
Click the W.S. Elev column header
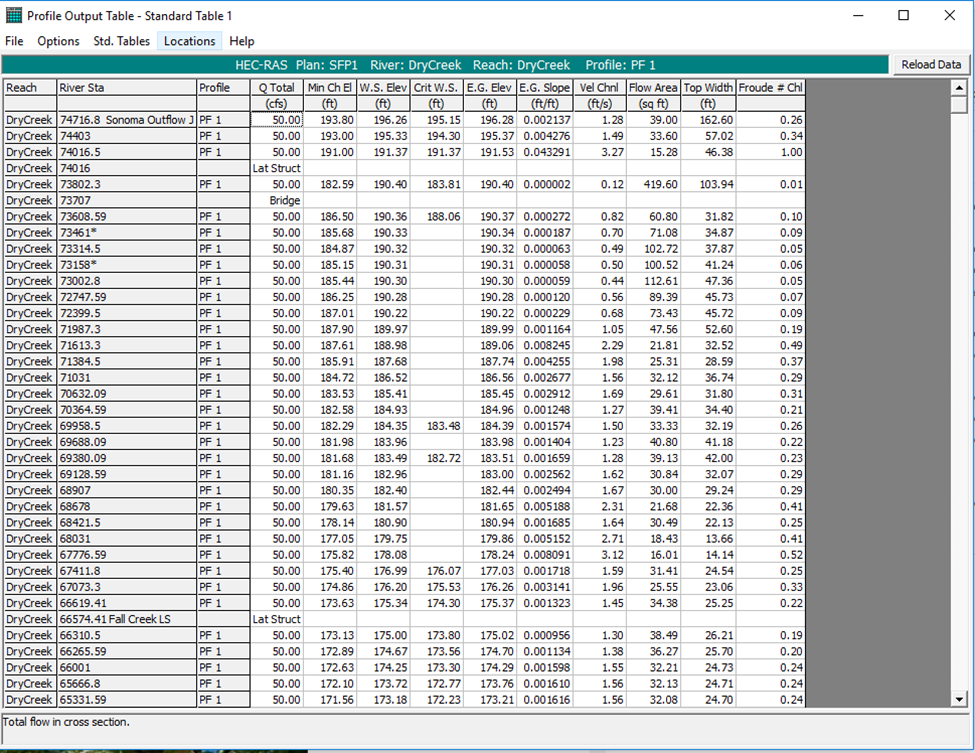(x=383, y=88)
